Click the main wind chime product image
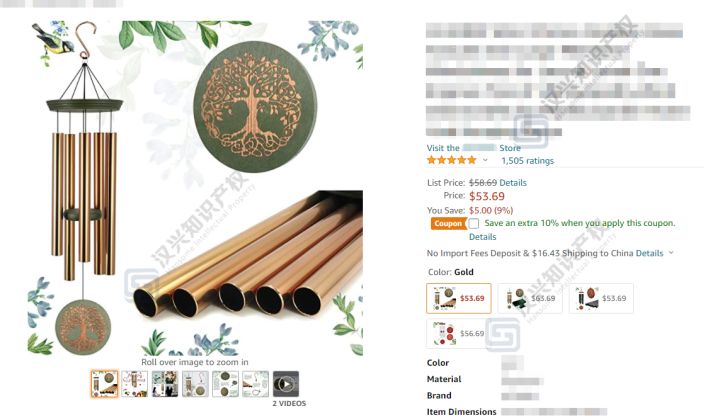Screen dimensions: 720x418 pos(195,188)
